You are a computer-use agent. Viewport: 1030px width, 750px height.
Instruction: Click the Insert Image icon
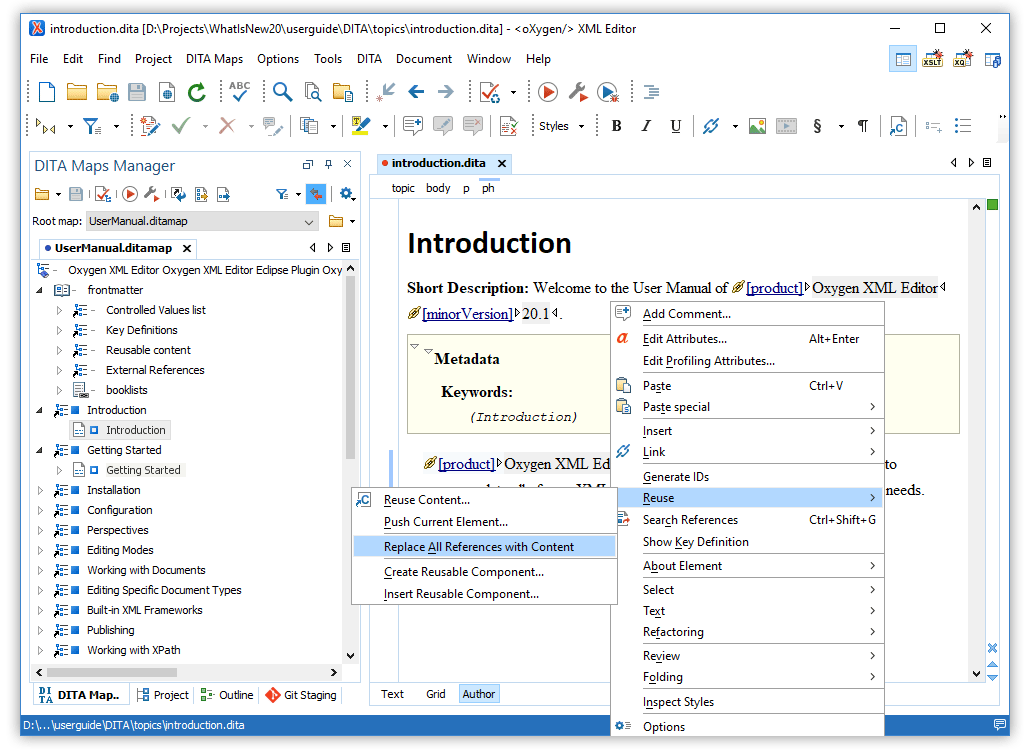pos(757,126)
